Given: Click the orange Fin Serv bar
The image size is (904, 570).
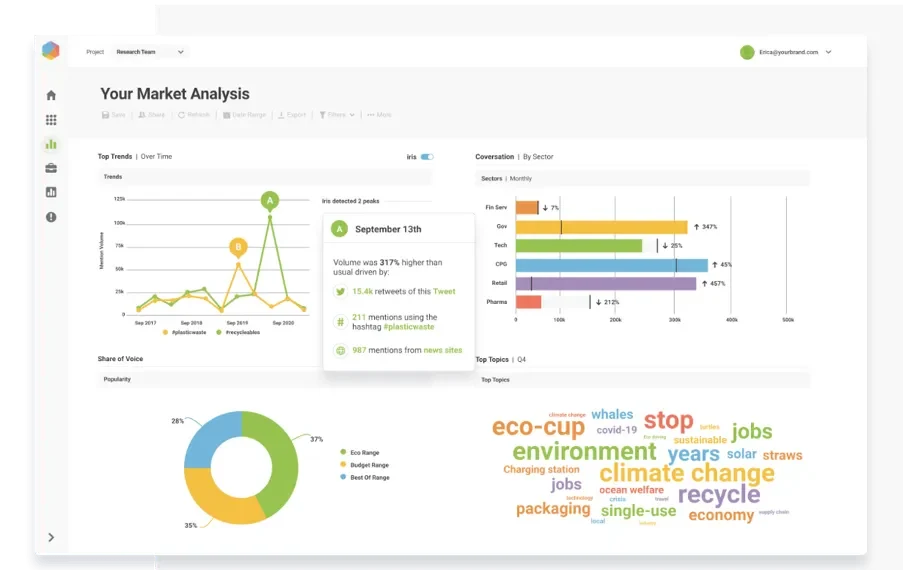Looking at the screenshot, I should tap(526, 207).
